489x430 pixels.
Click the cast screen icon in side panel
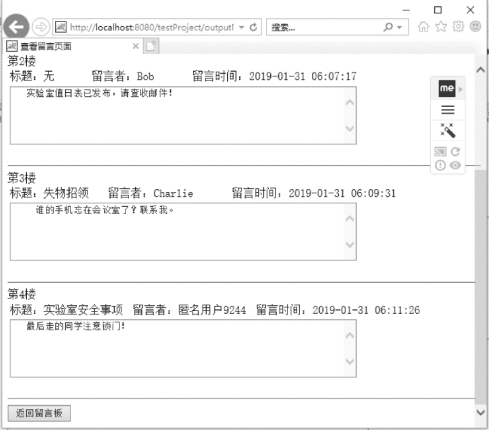[x=440, y=152]
